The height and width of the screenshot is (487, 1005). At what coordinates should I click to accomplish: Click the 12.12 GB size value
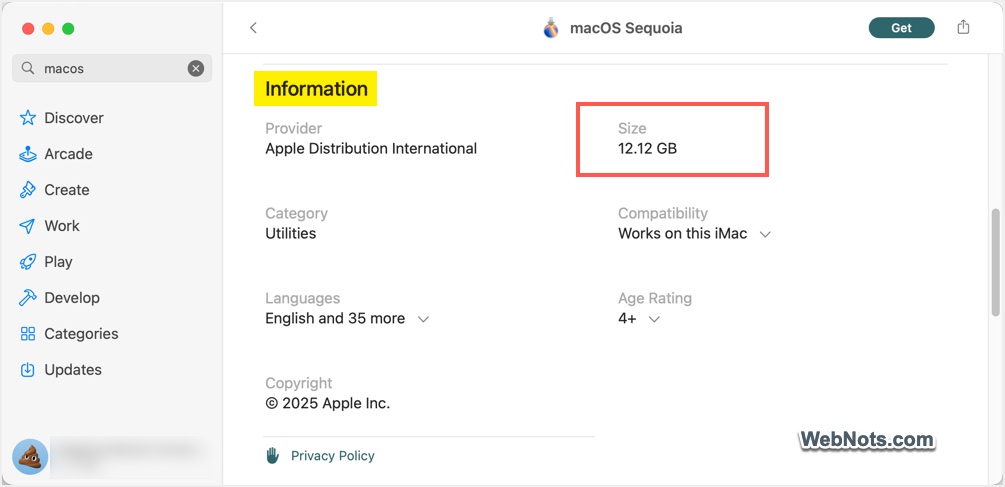click(647, 149)
